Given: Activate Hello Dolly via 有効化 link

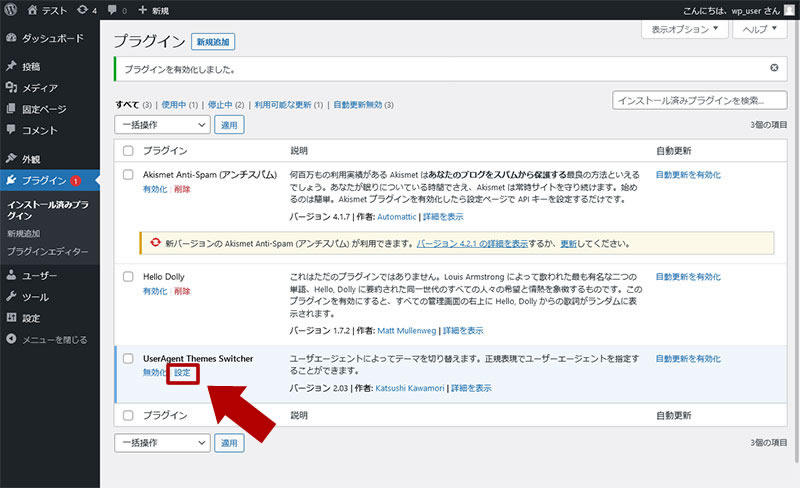Looking at the screenshot, I should click(x=155, y=291).
